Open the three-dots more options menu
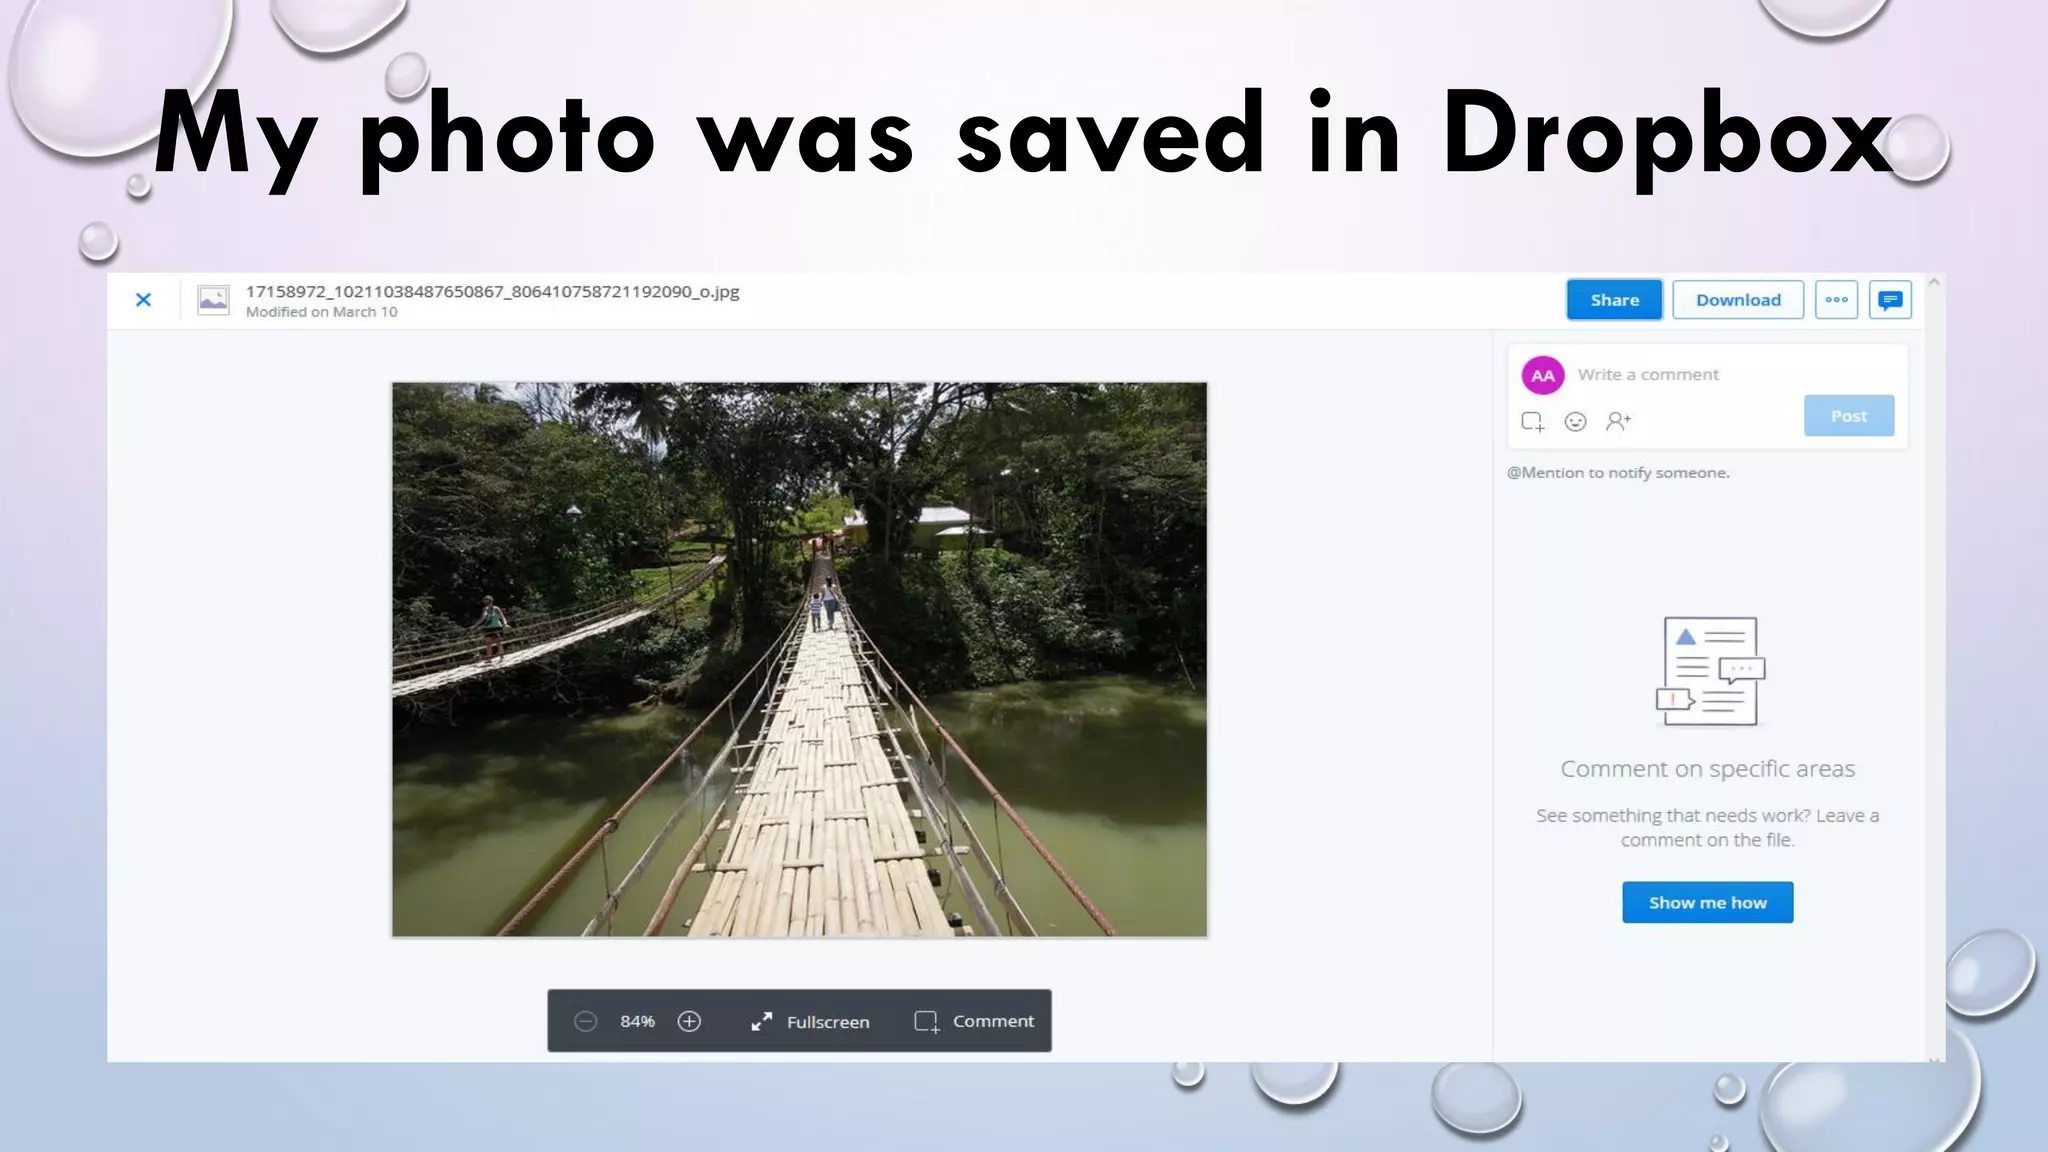Screen dimensions: 2048x1152 (x=1836, y=300)
